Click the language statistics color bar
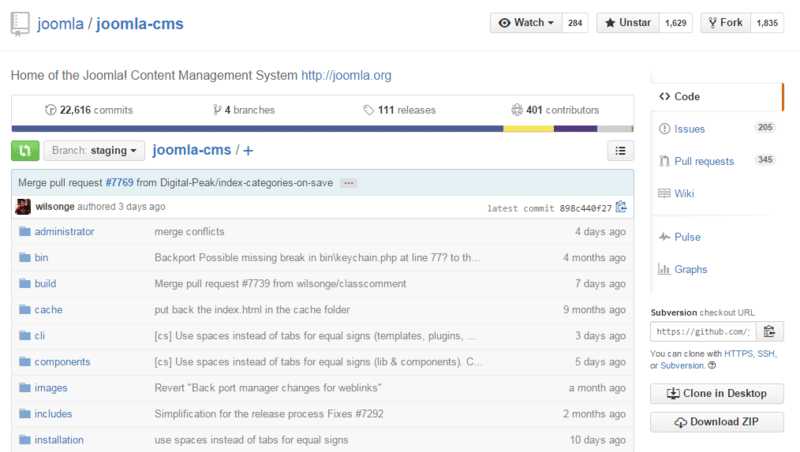800x452 pixels. click(x=322, y=129)
